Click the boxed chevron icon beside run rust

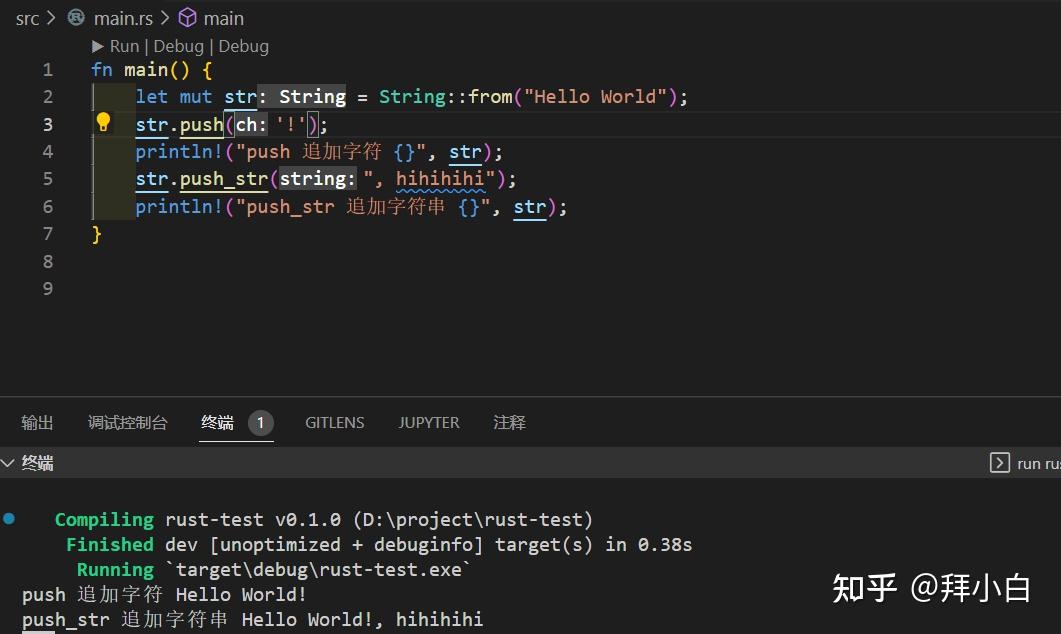tap(999, 463)
